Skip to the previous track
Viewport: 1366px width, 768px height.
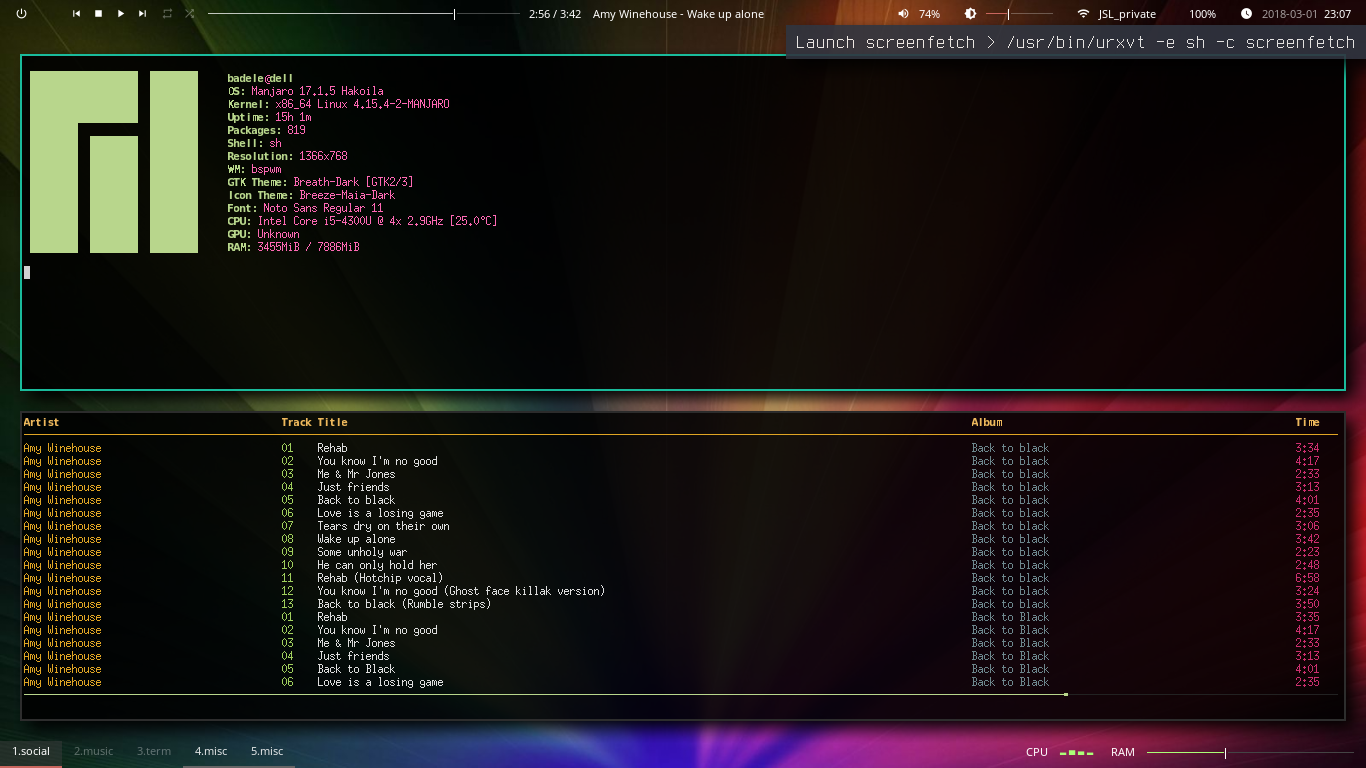coord(76,14)
